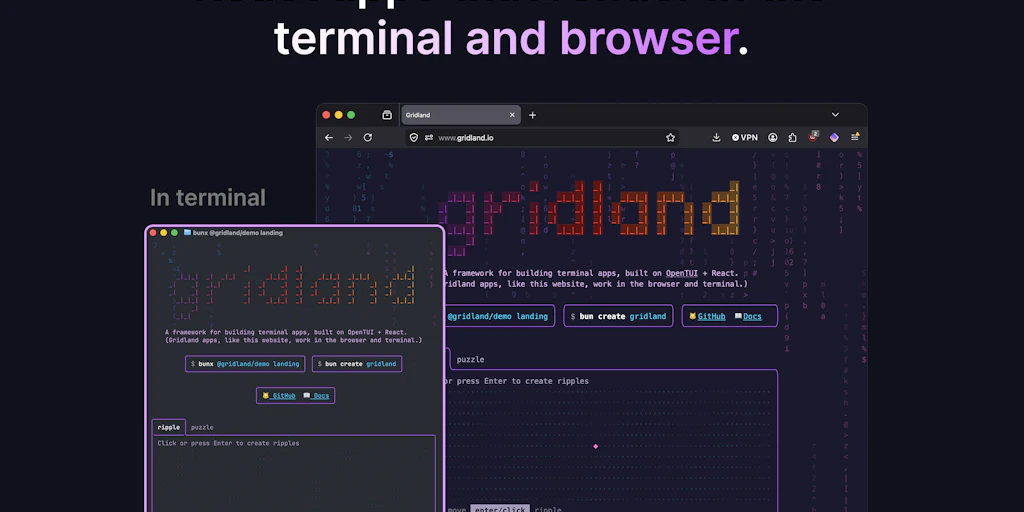Viewport: 1024px width, 512px height.
Task: Click GitHub link in terminal window
Action: (x=283, y=396)
